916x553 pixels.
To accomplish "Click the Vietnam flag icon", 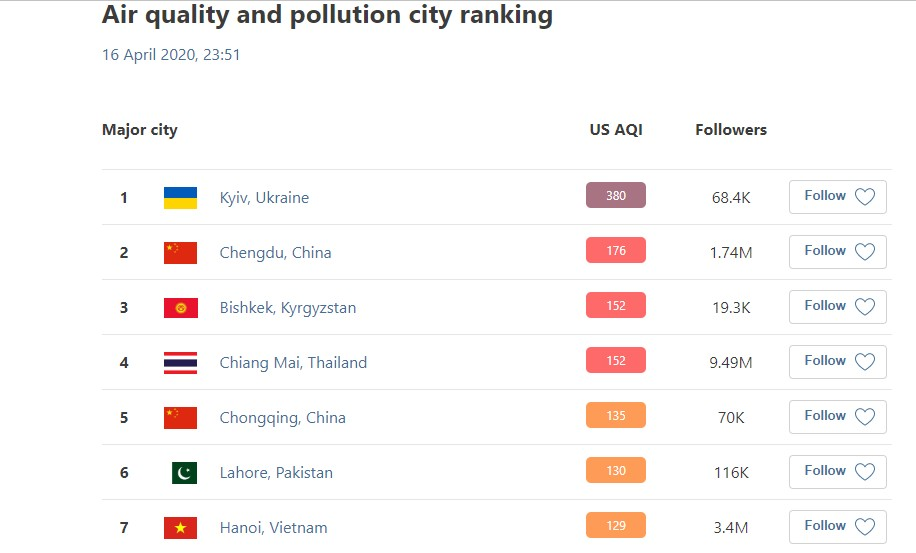I will coord(180,528).
